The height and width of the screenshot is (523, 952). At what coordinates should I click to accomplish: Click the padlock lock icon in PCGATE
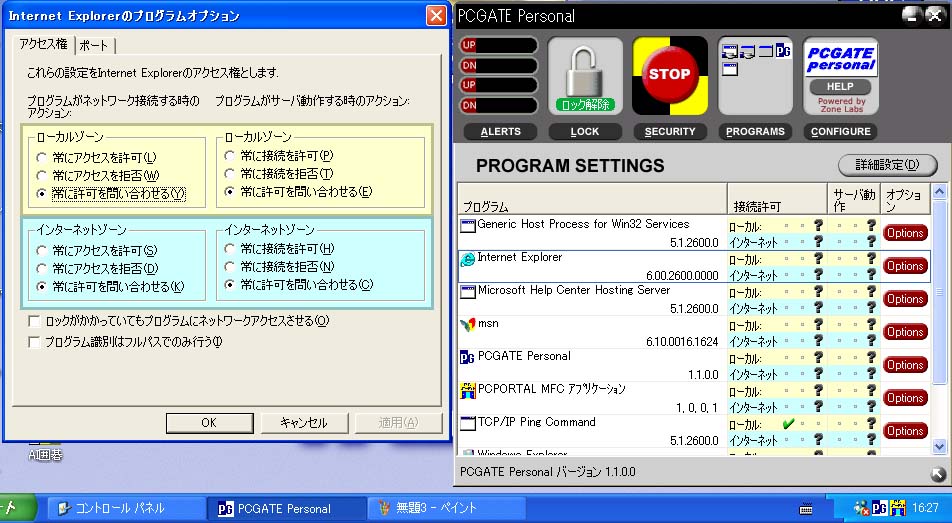click(x=585, y=75)
